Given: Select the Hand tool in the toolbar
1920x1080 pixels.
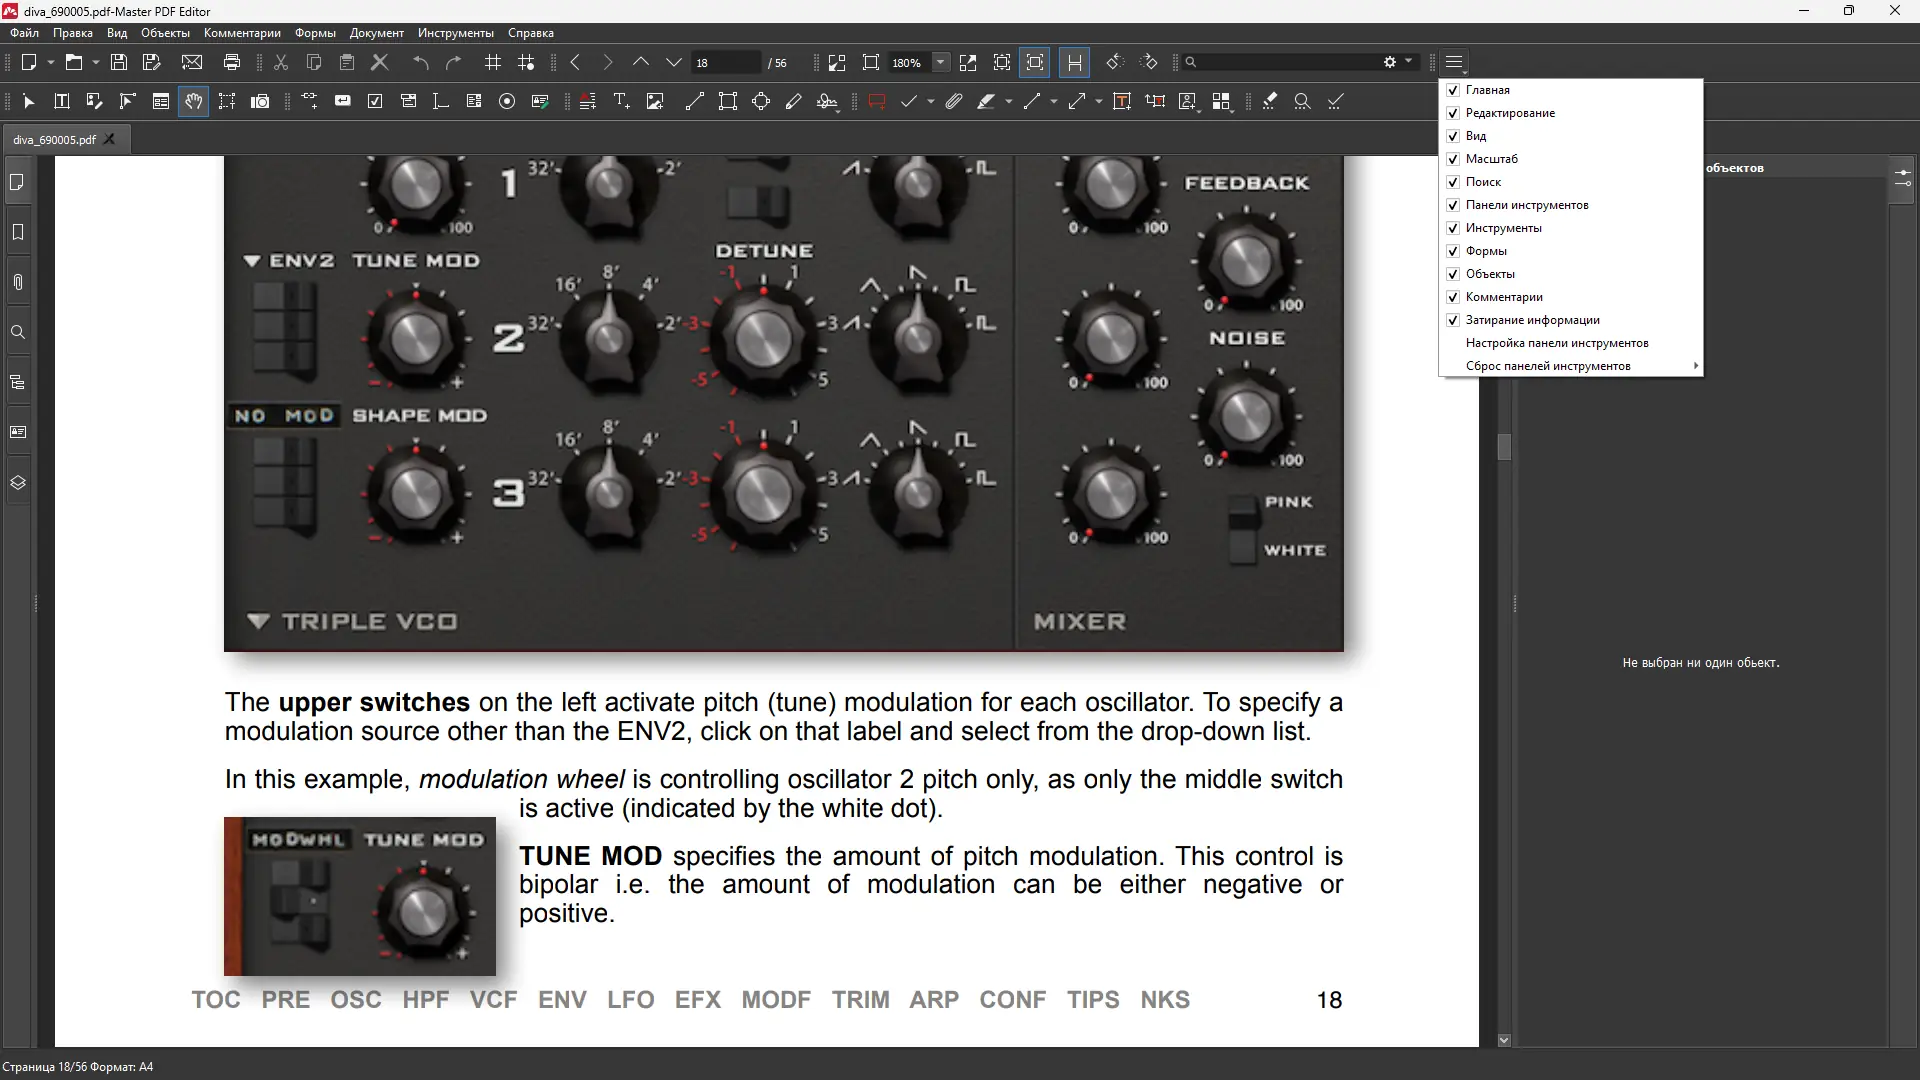Looking at the screenshot, I should click(x=193, y=101).
